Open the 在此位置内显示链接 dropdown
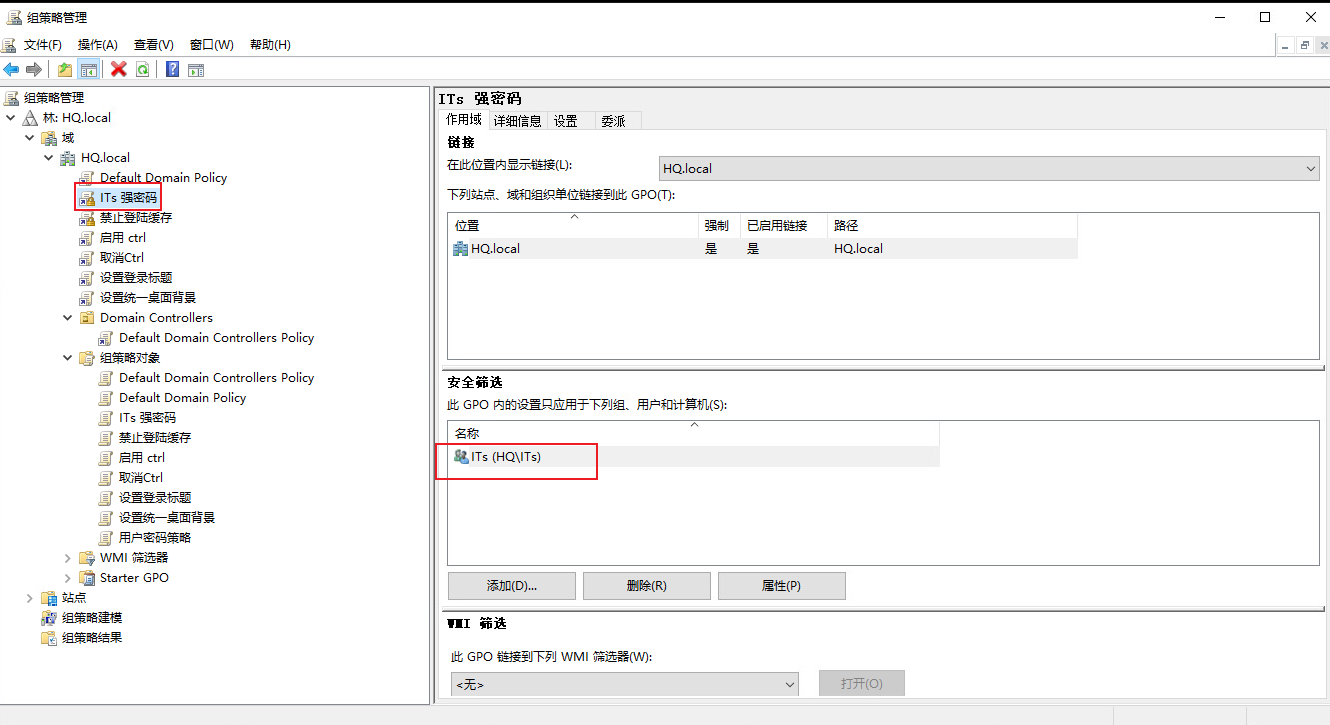The image size is (1330, 725). click(x=989, y=169)
